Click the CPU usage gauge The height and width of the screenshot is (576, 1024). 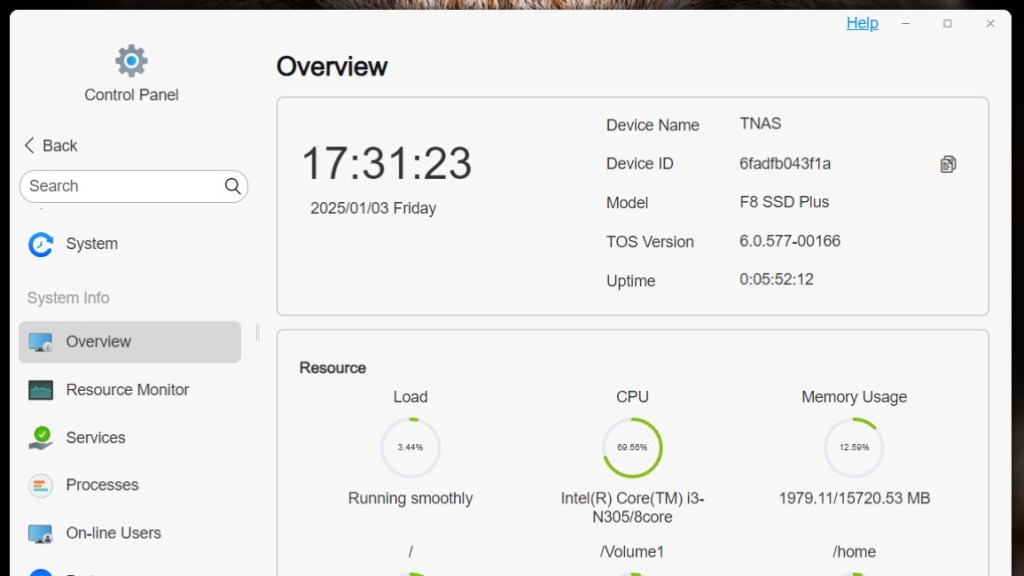(x=632, y=447)
